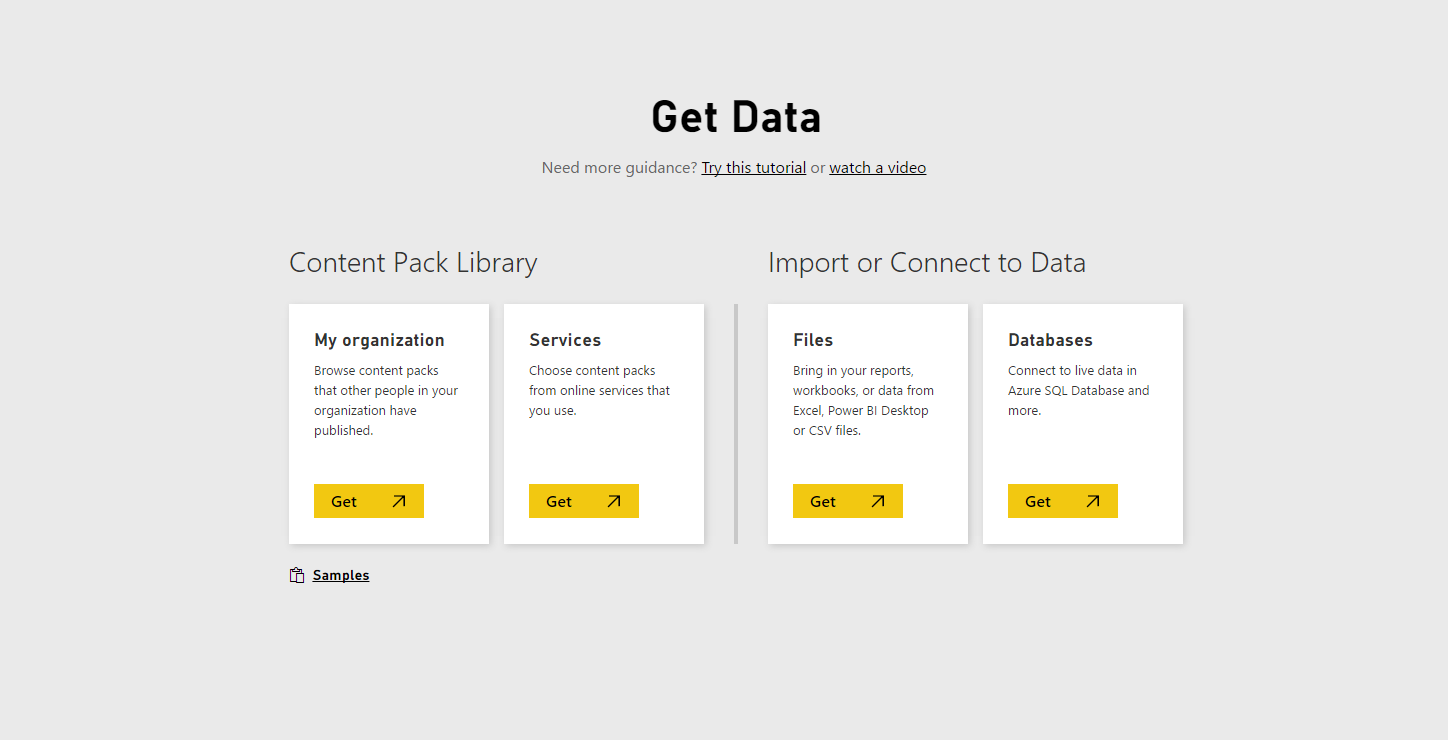Image resolution: width=1448 pixels, height=740 pixels.
Task: Click the arrow icon inside the Services Get button
Action: tap(612, 500)
